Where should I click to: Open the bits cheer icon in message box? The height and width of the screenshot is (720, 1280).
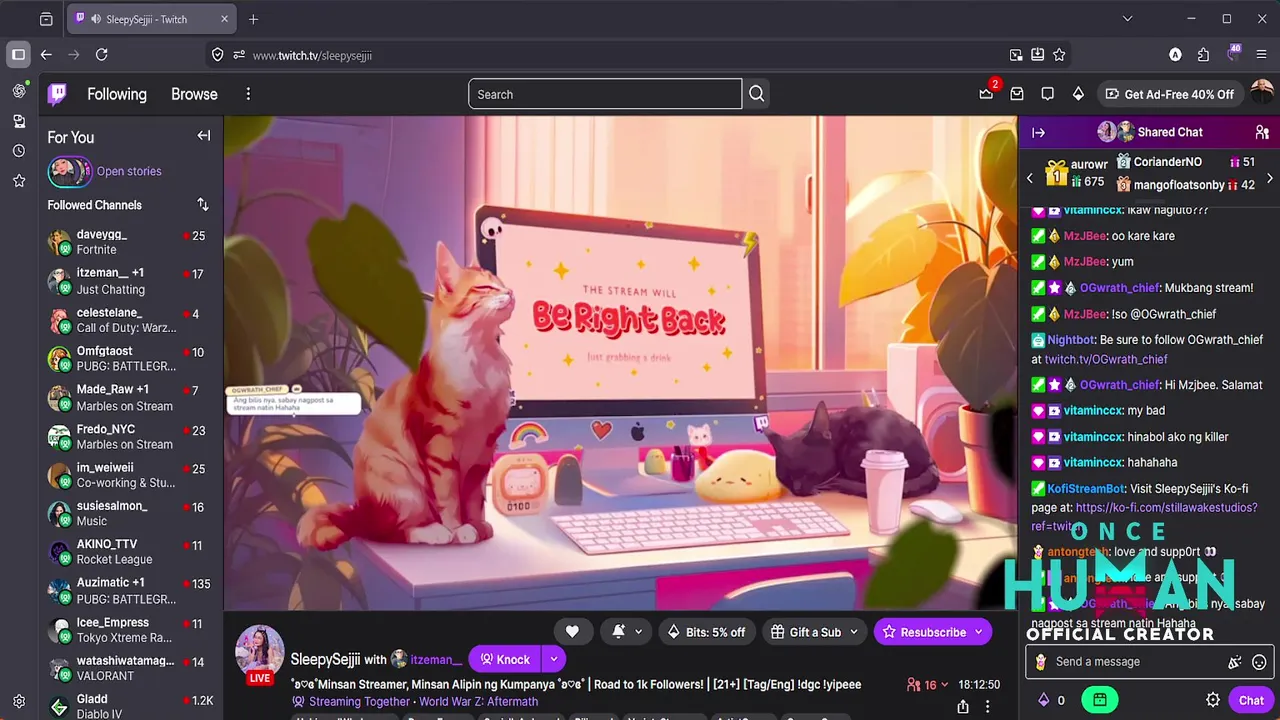tap(1235, 662)
